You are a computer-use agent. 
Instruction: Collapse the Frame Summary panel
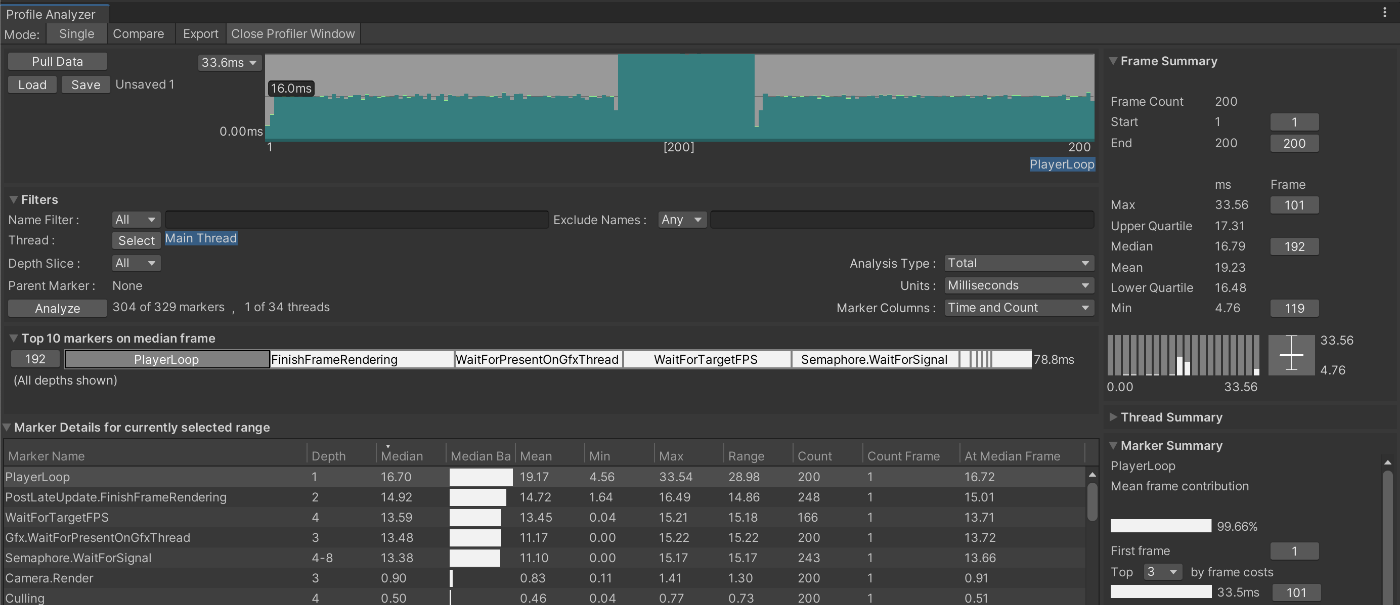1113,60
